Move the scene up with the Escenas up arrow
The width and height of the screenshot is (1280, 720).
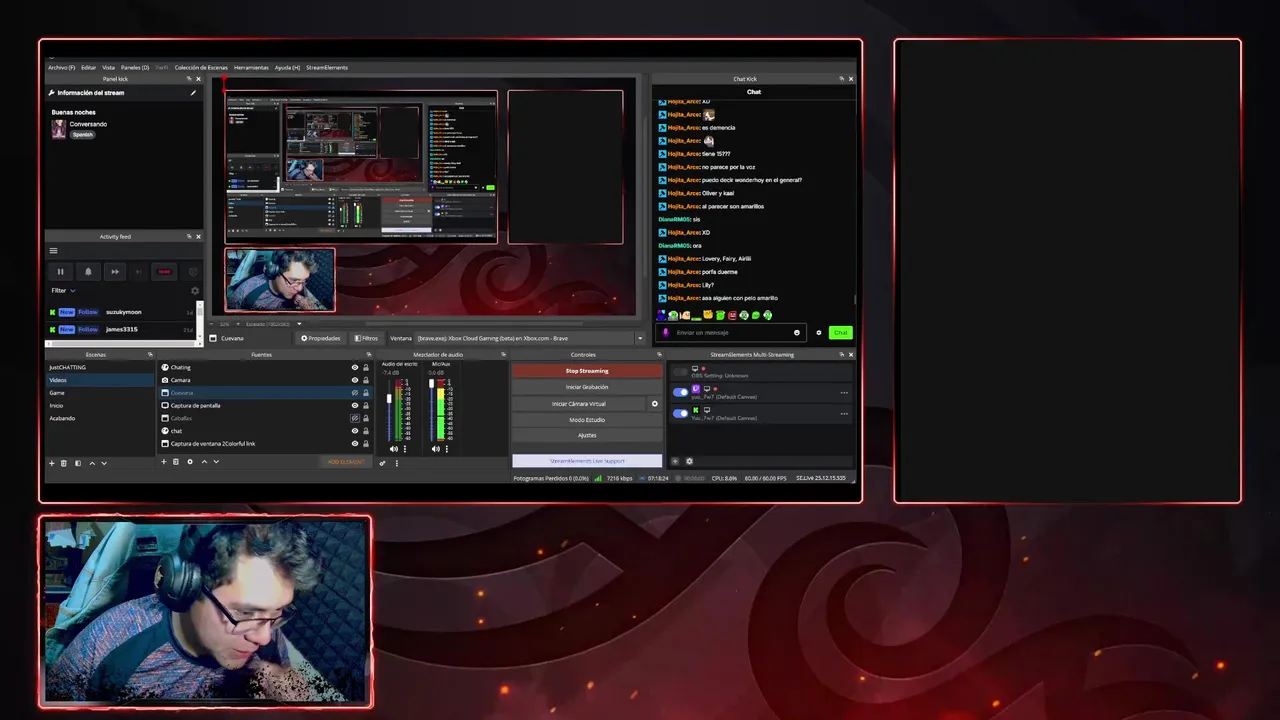coord(92,463)
